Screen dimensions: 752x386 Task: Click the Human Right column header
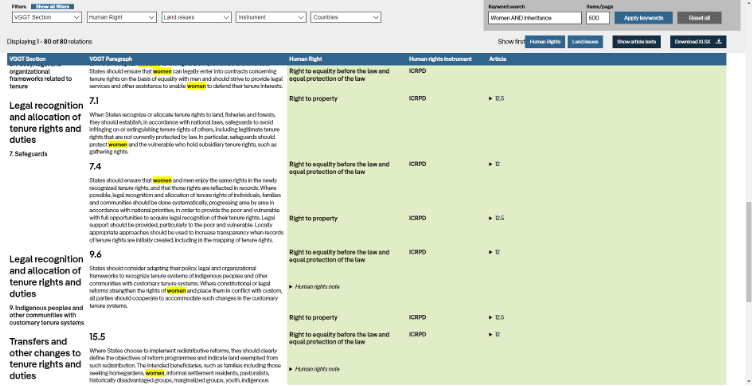pos(306,59)
